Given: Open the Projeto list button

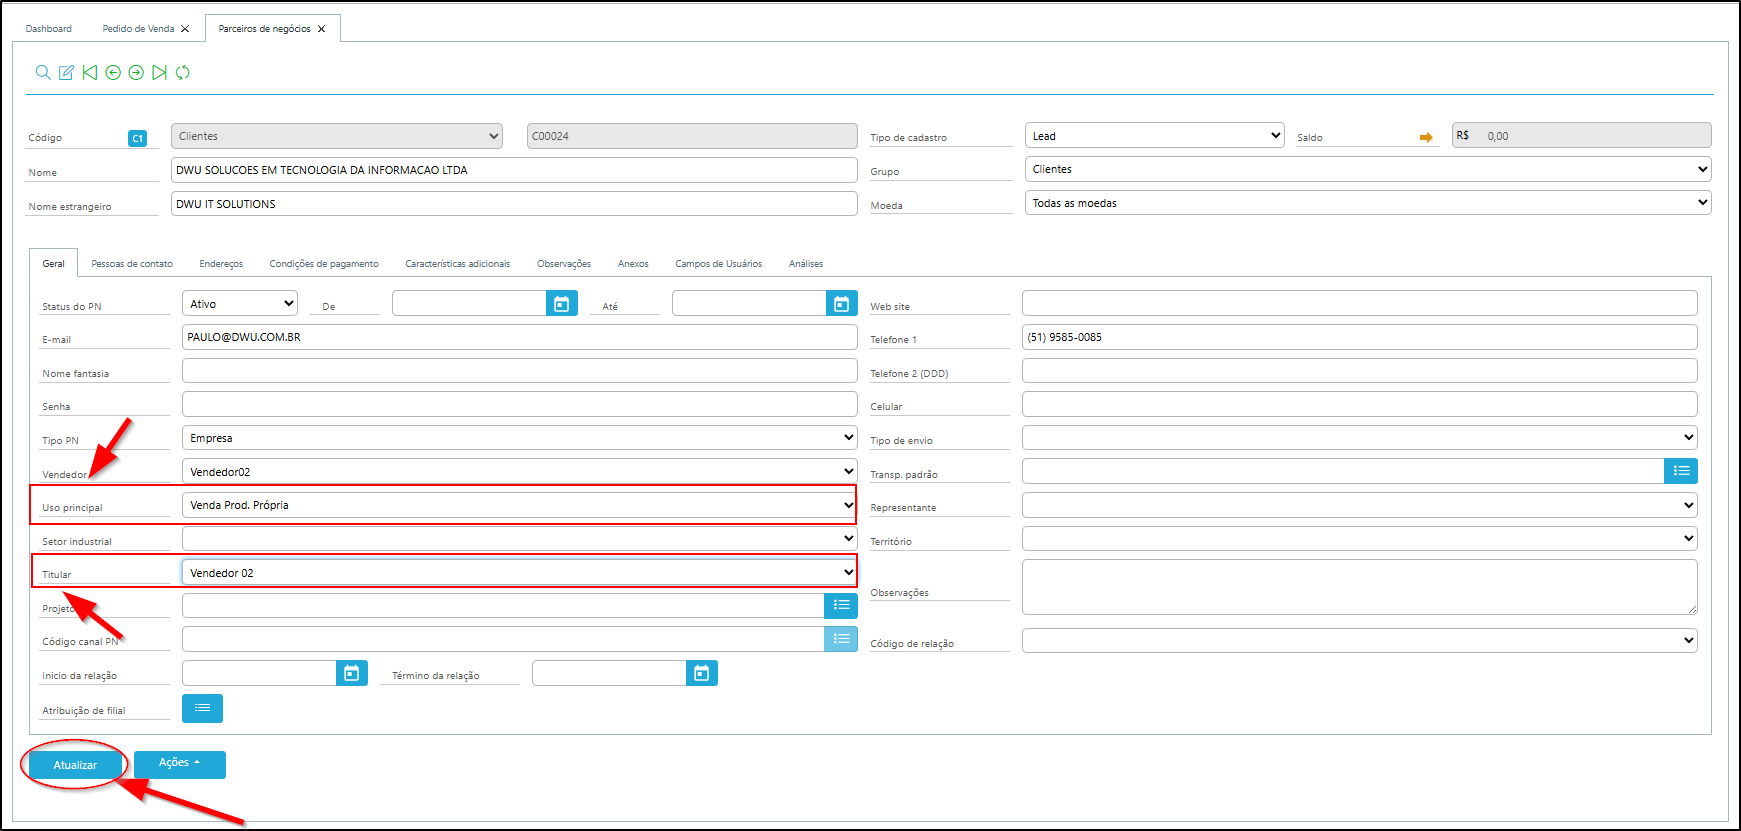Looking at the screenshot, I should click(x=841, y=605).
